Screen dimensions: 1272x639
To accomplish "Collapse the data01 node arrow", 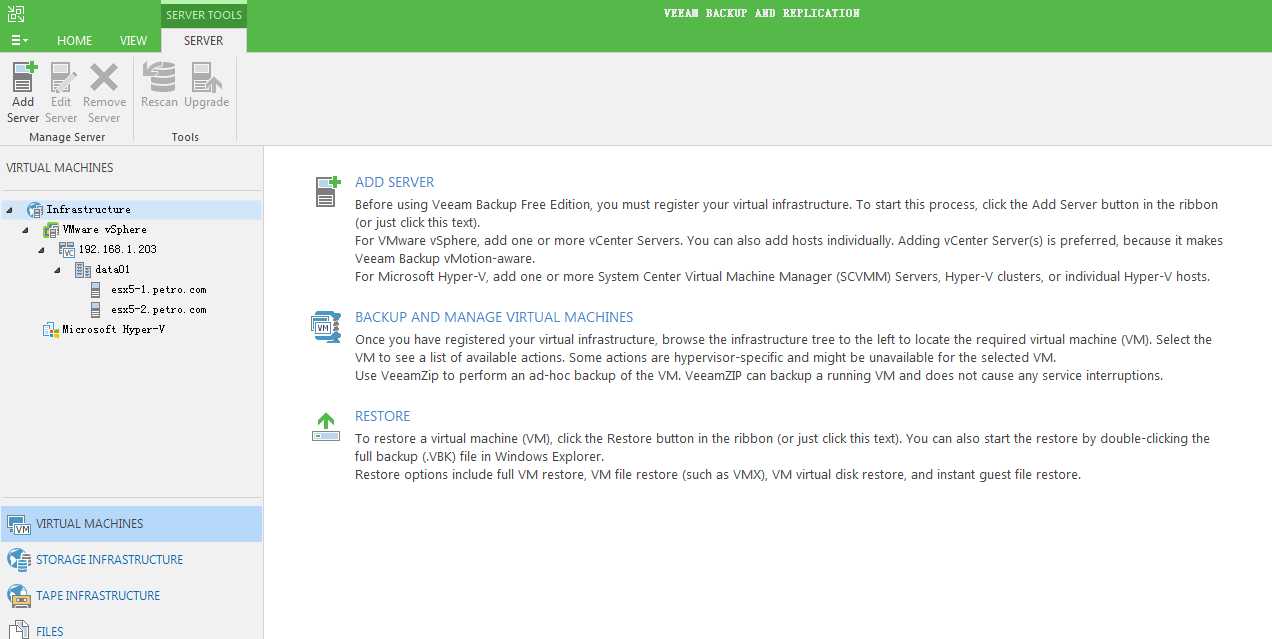I will pos(58,270).
